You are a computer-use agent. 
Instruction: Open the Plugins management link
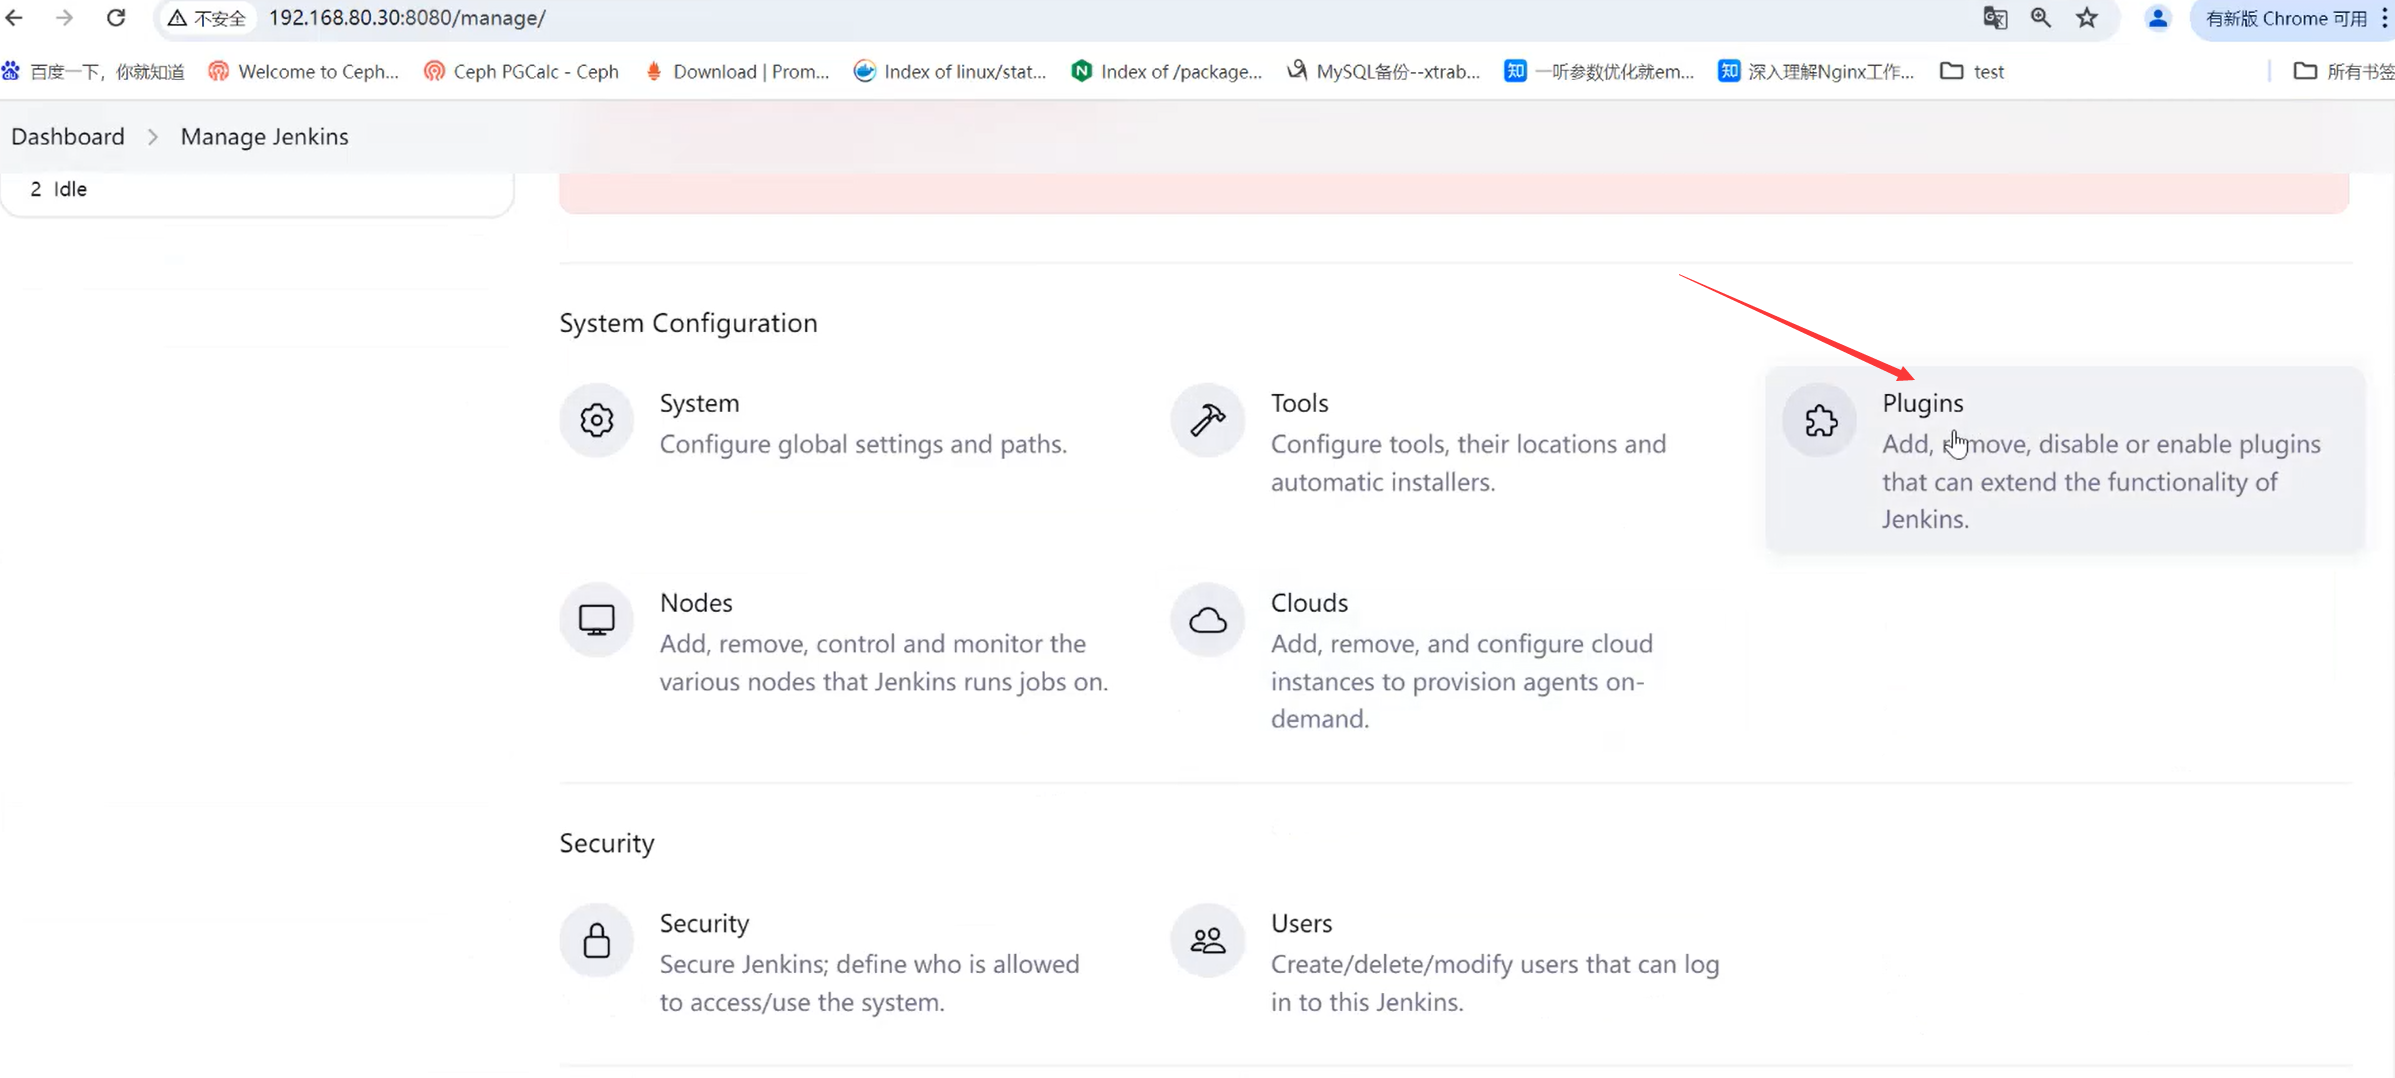coord(1922,403)
